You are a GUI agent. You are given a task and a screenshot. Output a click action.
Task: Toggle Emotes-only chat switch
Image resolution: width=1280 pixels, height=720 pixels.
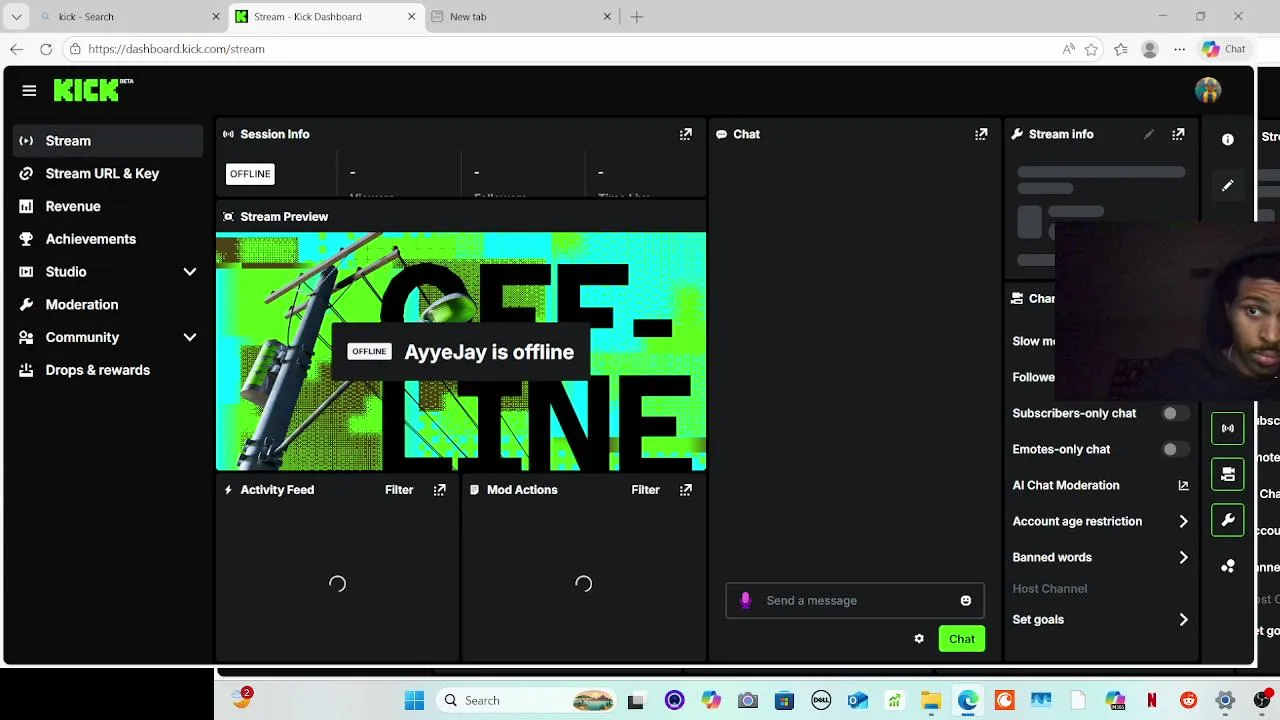pos(1175,449)
